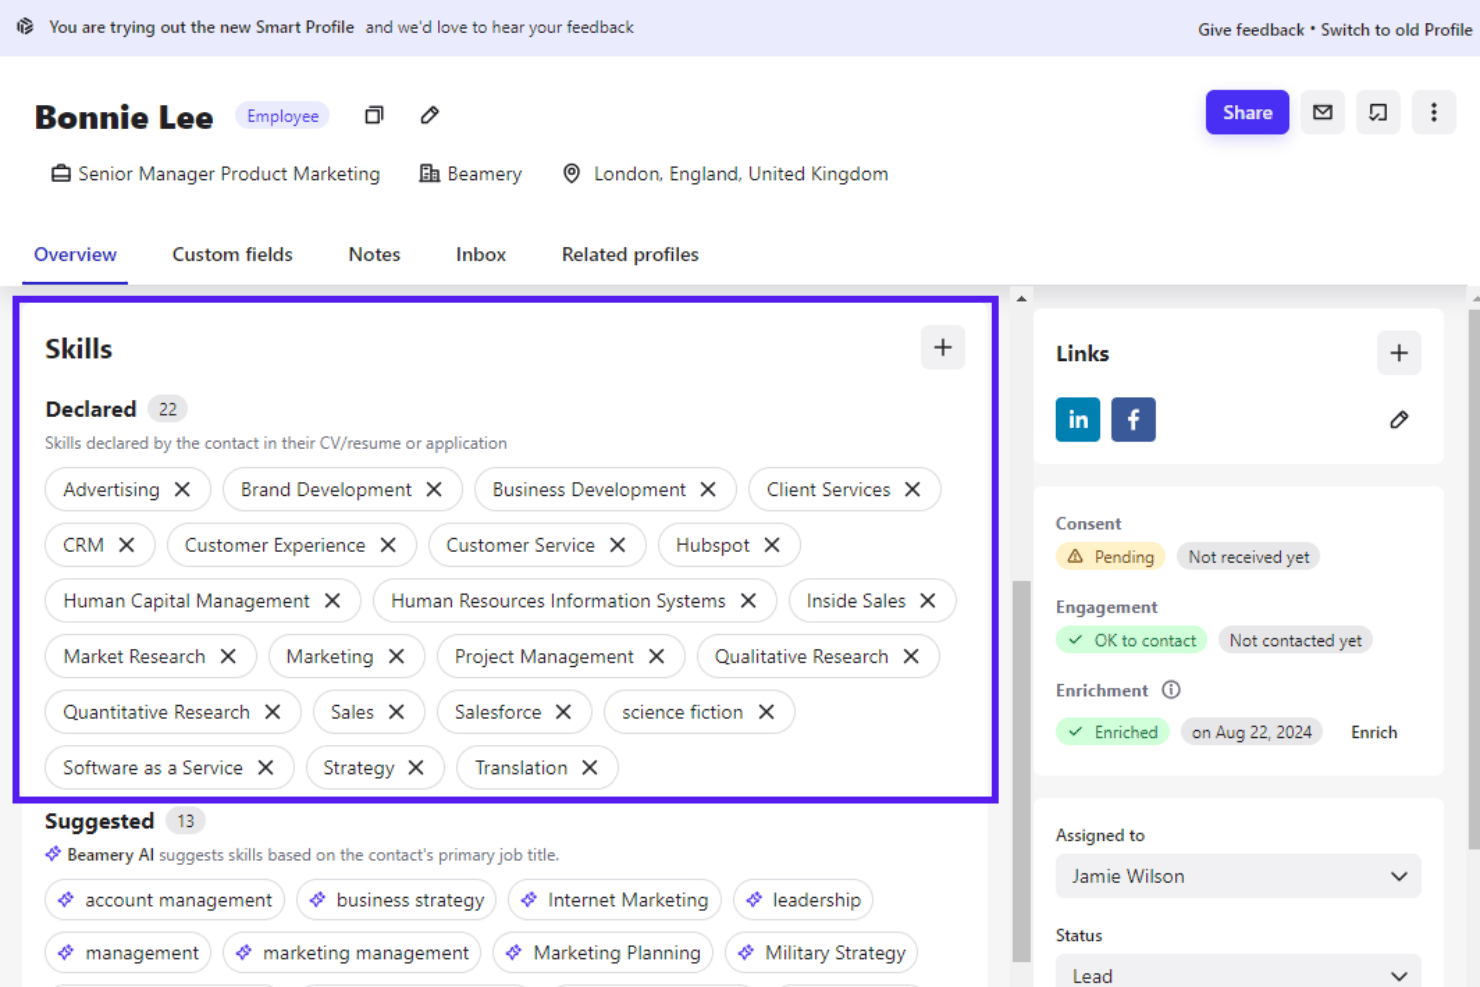Remove the Advertising skill
Screen dimensions: 1480x987
[182, 489]
